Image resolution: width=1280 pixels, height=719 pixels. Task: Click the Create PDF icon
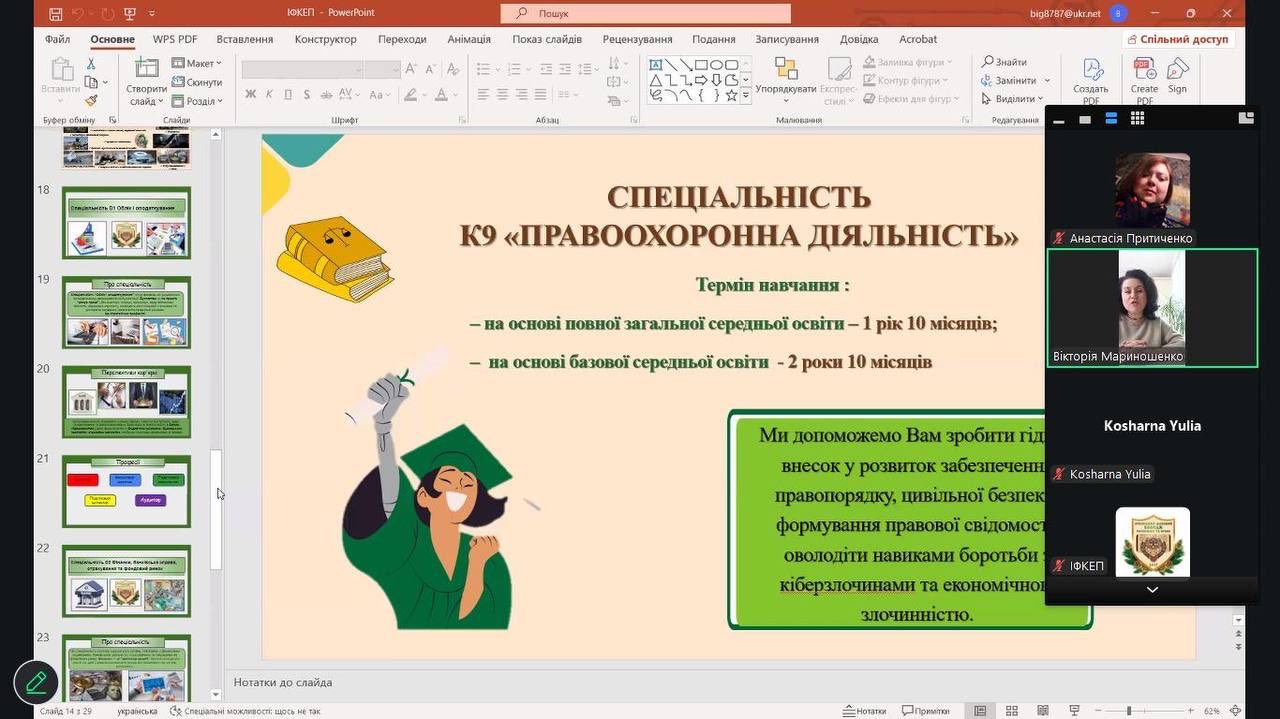[1145, 69]
